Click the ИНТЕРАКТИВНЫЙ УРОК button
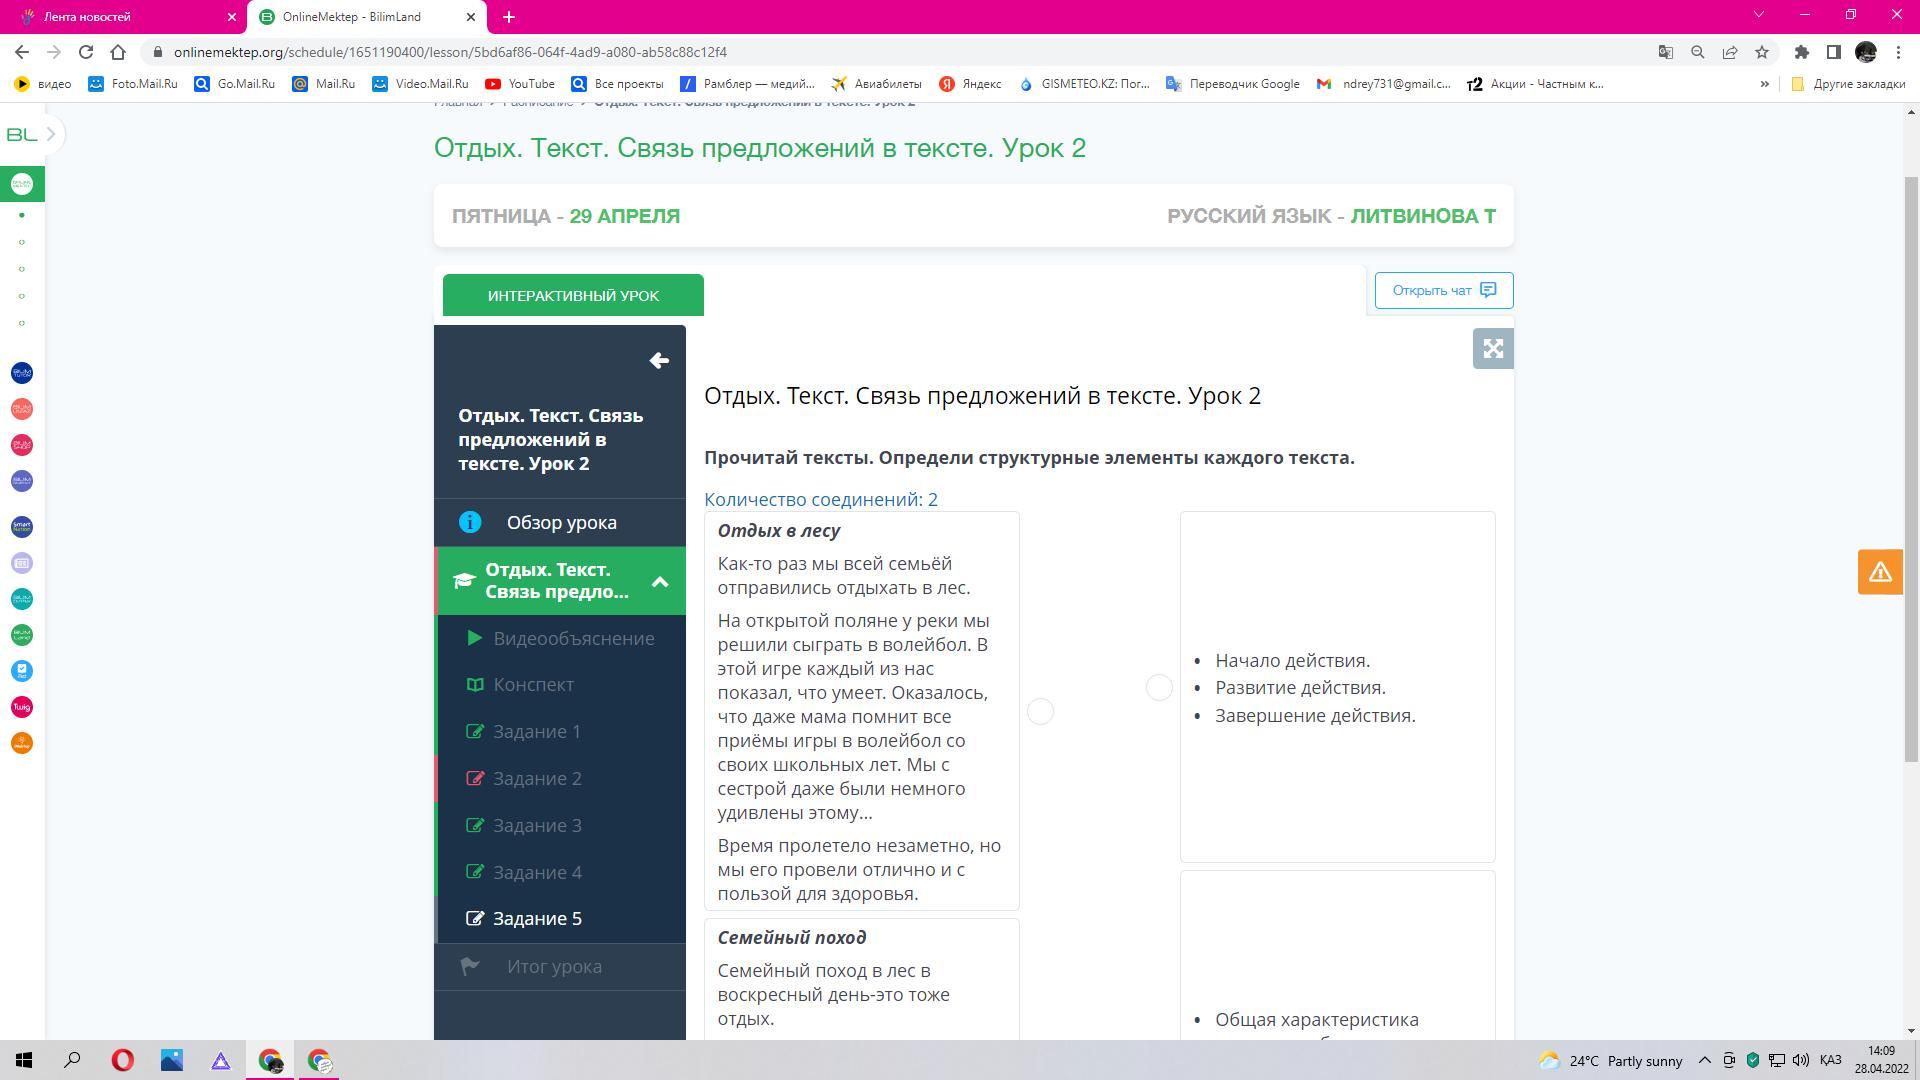Viewport: 1920px width, 1080px height. tap(573, 296)
